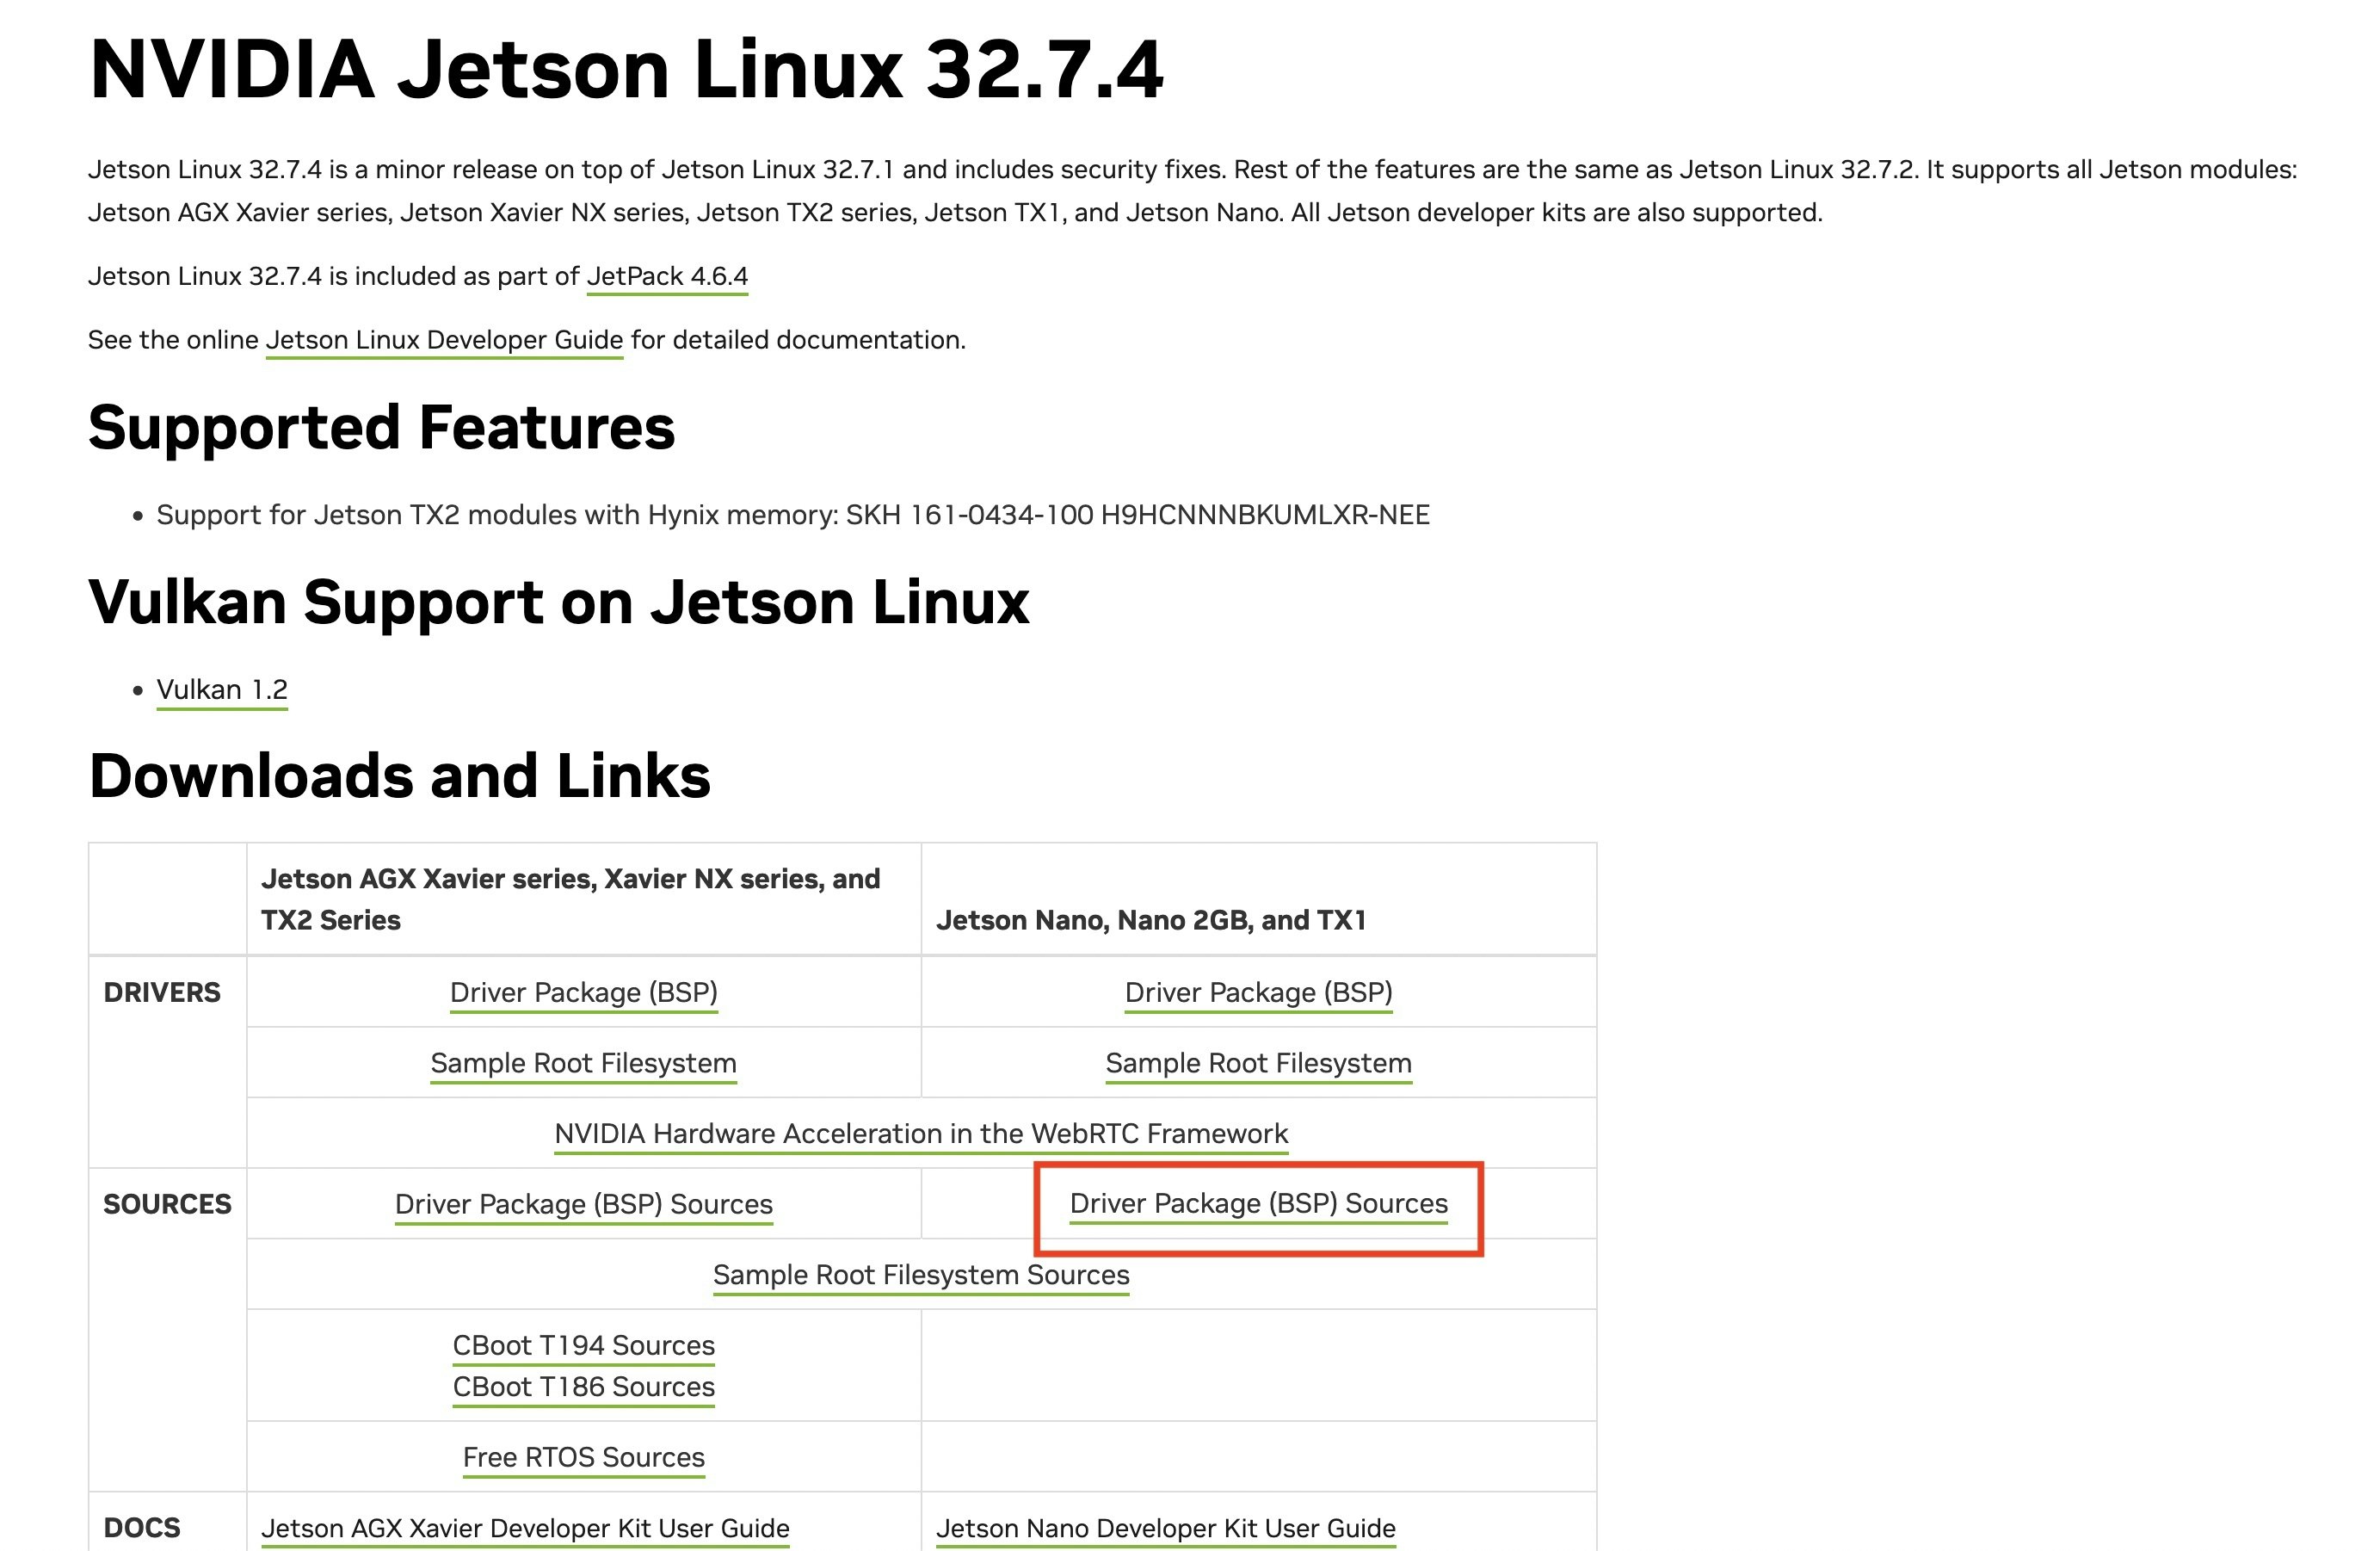Click the Vulkan Support on Jetson Linux heading
The image size is (2380, 1551).
(x=558, y=602)
